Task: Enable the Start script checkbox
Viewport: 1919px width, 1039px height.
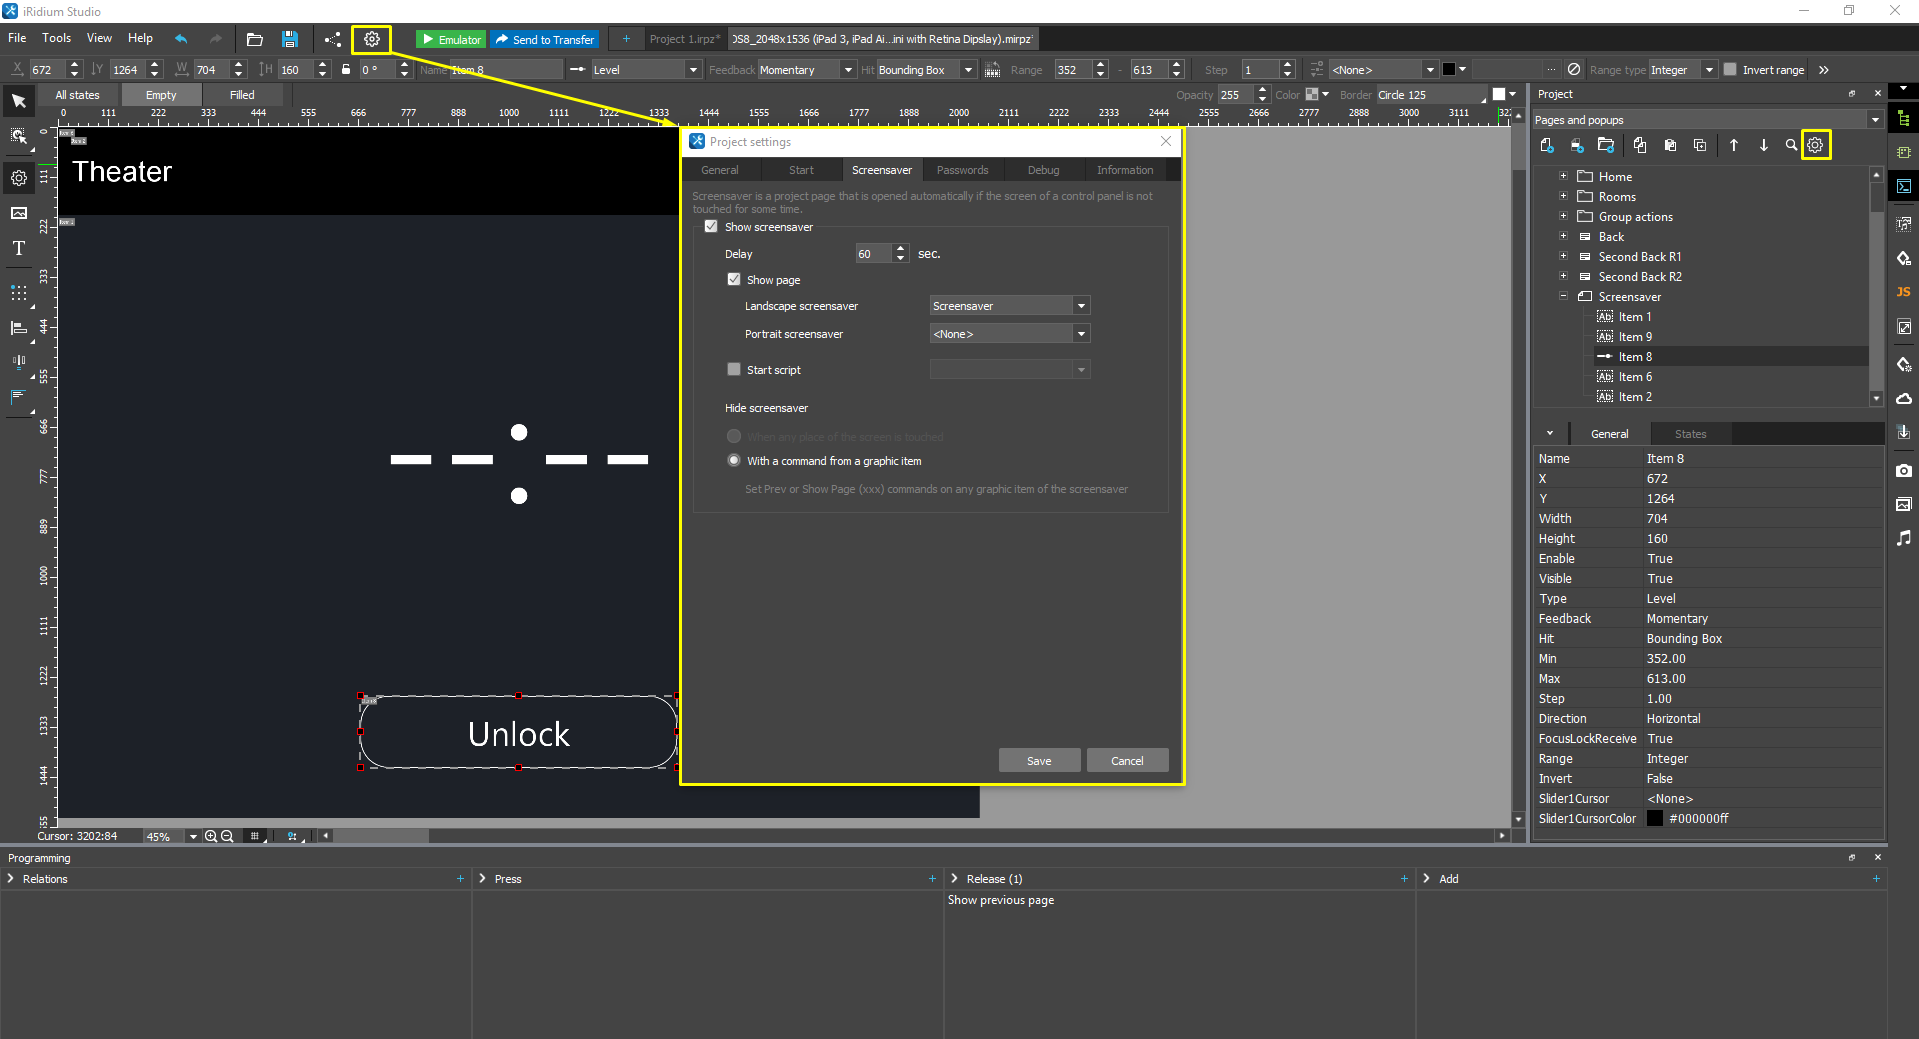Action: click(734, 369)
